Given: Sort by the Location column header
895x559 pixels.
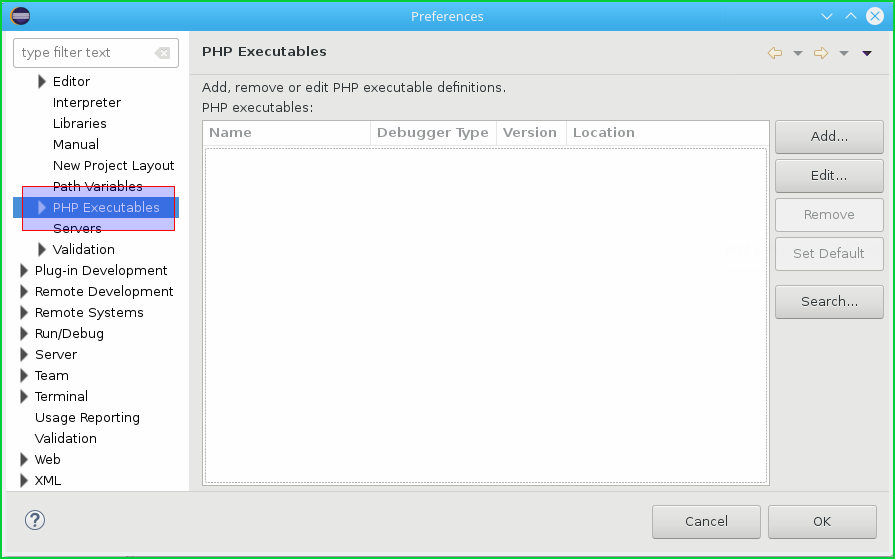Looking at the screenshot, I should 667,133.
